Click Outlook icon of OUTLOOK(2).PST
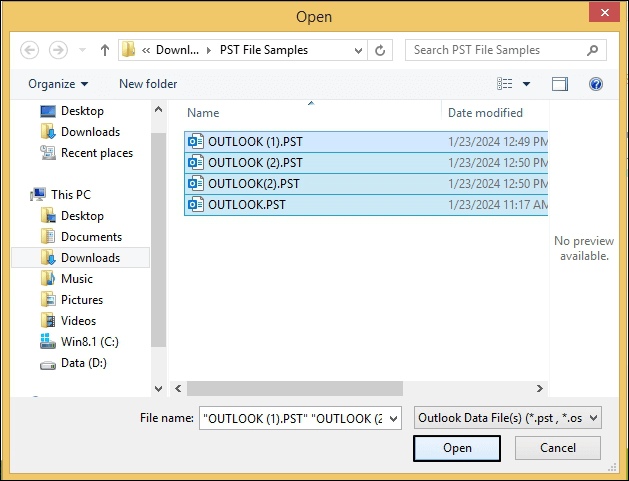This screenshot has width=629, height=481. click(x=196, y=184)
